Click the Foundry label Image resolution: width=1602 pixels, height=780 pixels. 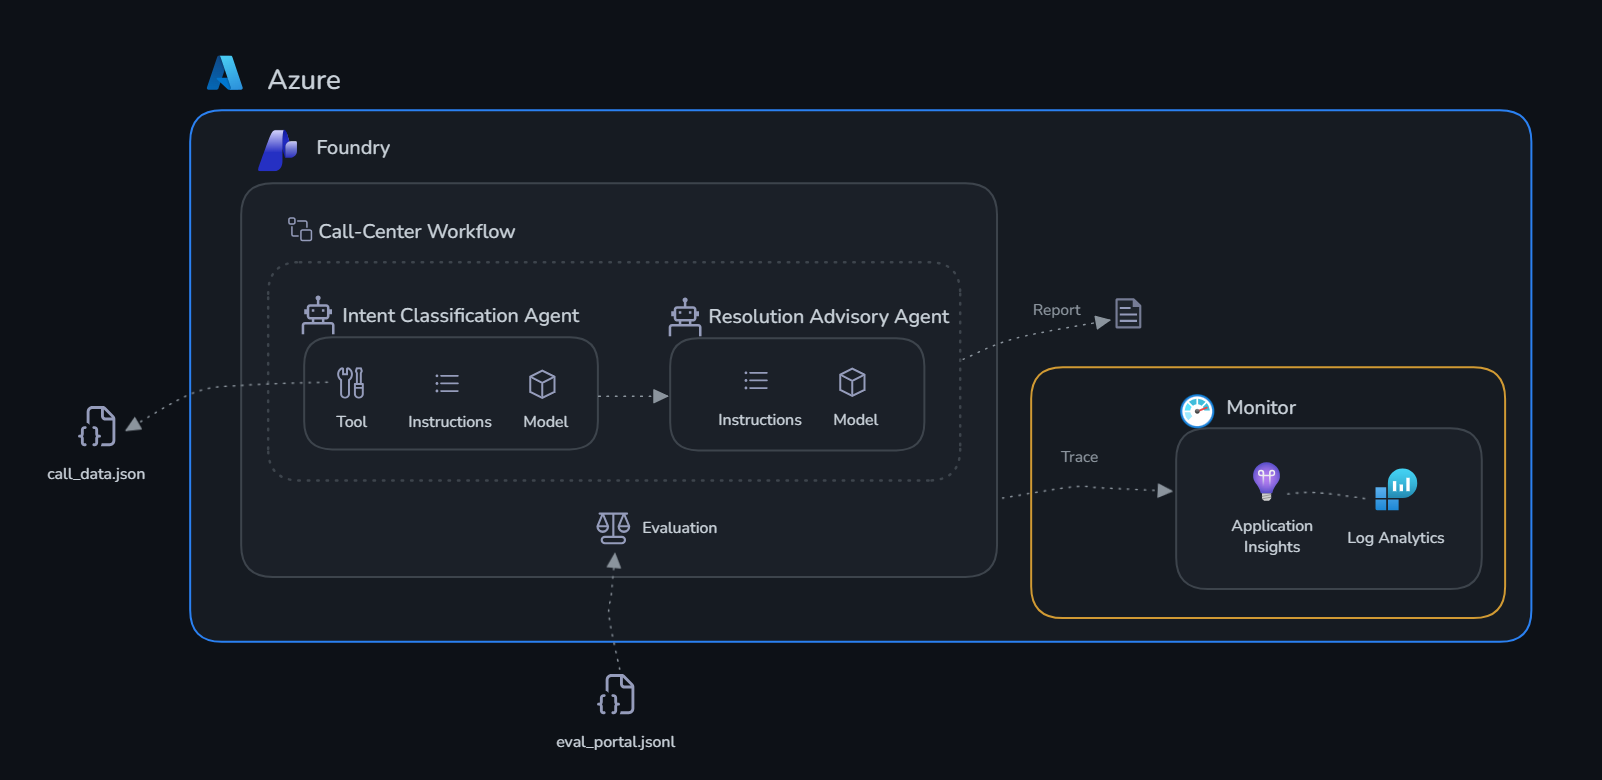353,148
